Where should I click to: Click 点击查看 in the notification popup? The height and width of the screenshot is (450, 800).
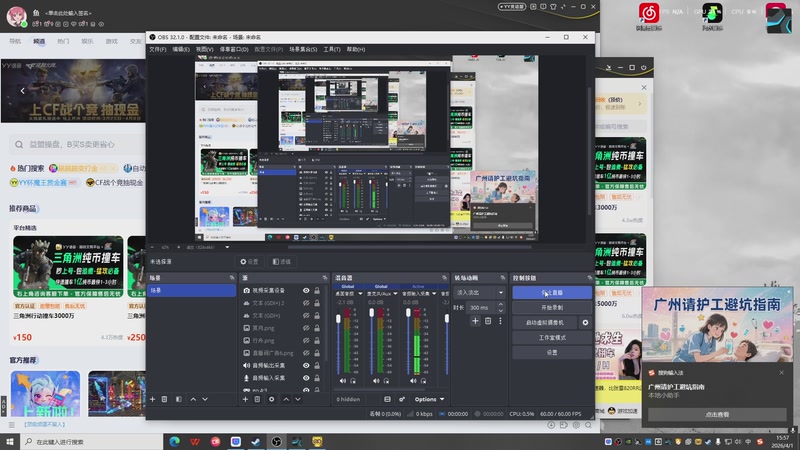tap(717, 414)
